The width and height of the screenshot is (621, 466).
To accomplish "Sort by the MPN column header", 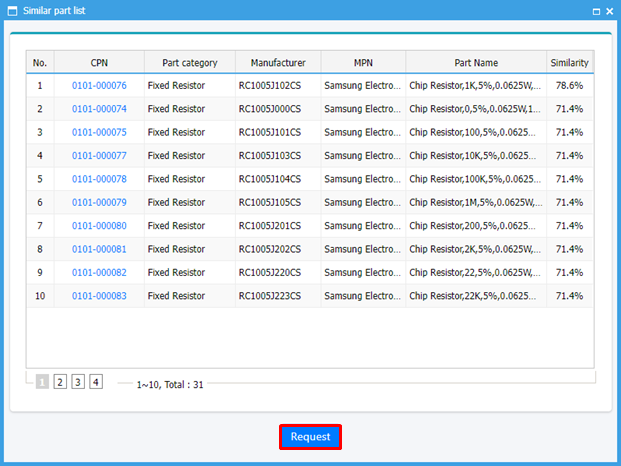I will [x=362, y=63].
